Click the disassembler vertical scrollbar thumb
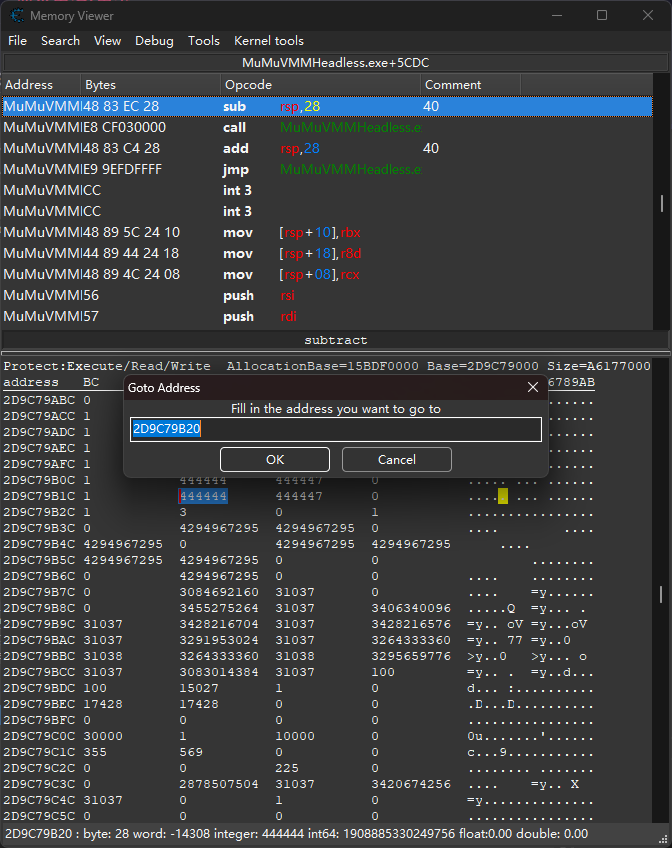 pyautogui.click(x=662, y=203)
